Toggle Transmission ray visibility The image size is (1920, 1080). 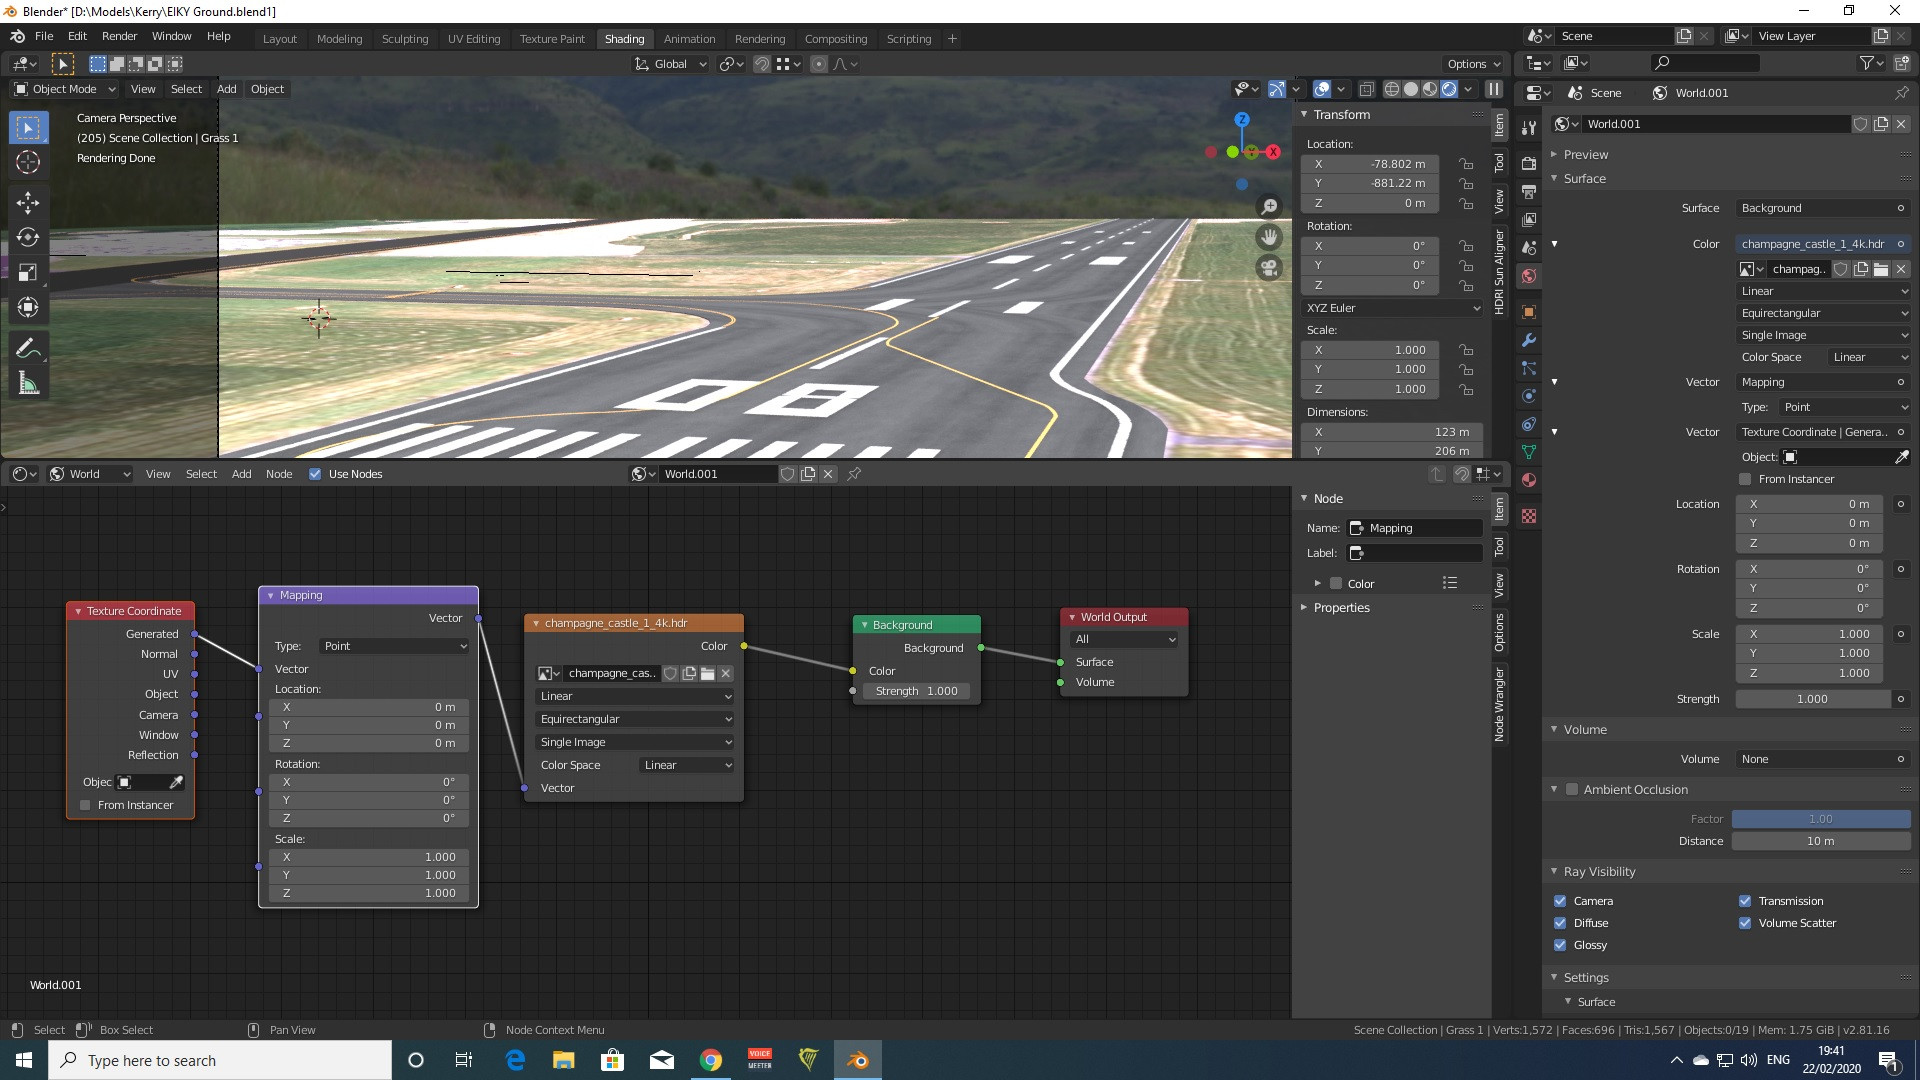1745,901
